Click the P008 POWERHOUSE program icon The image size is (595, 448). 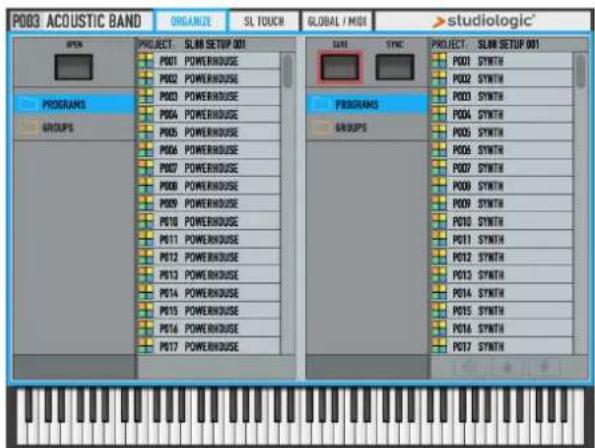tap(146, 186)
